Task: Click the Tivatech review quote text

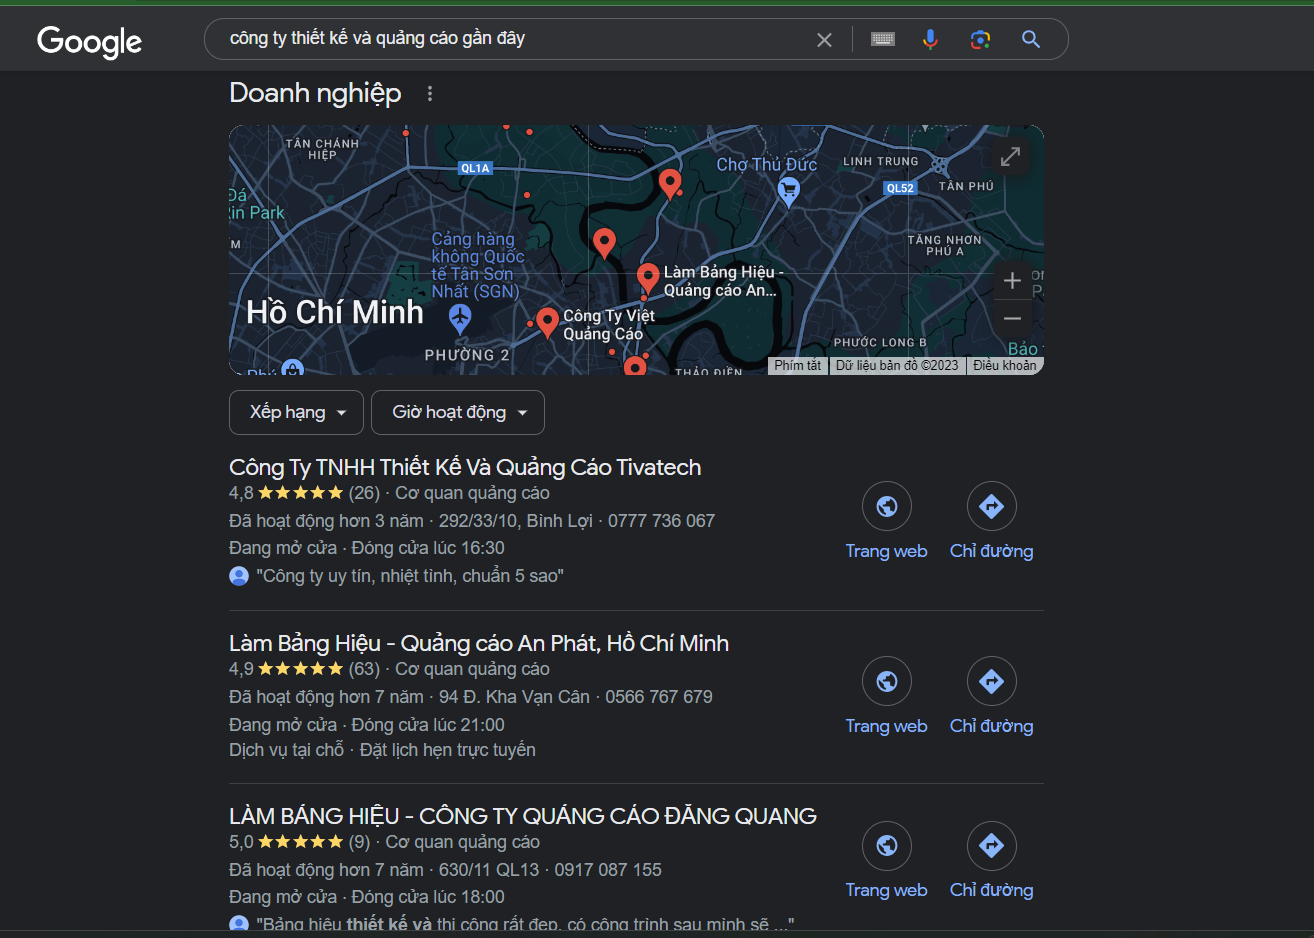Action: click(410, 576)
